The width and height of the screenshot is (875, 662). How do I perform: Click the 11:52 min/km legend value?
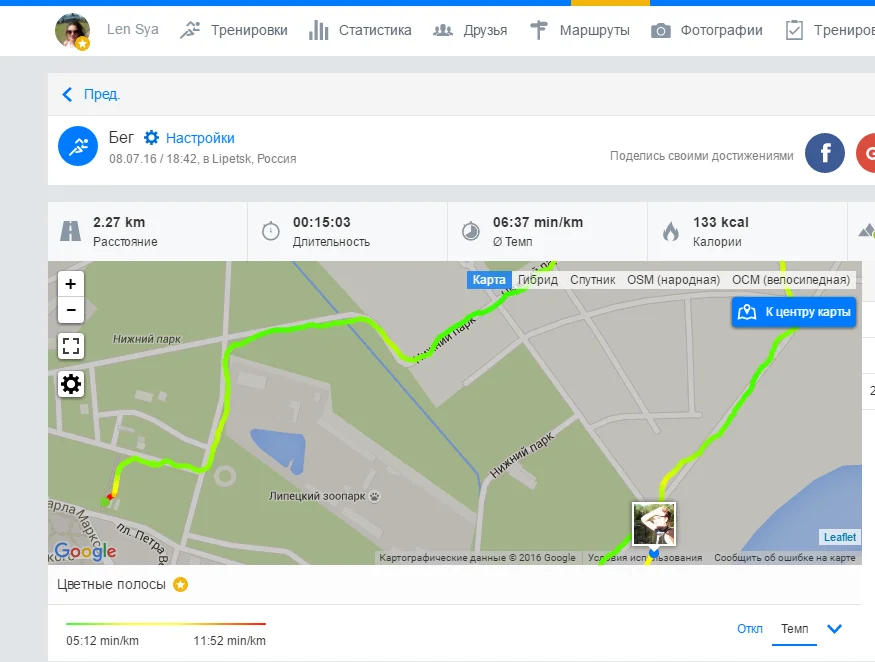229,641
